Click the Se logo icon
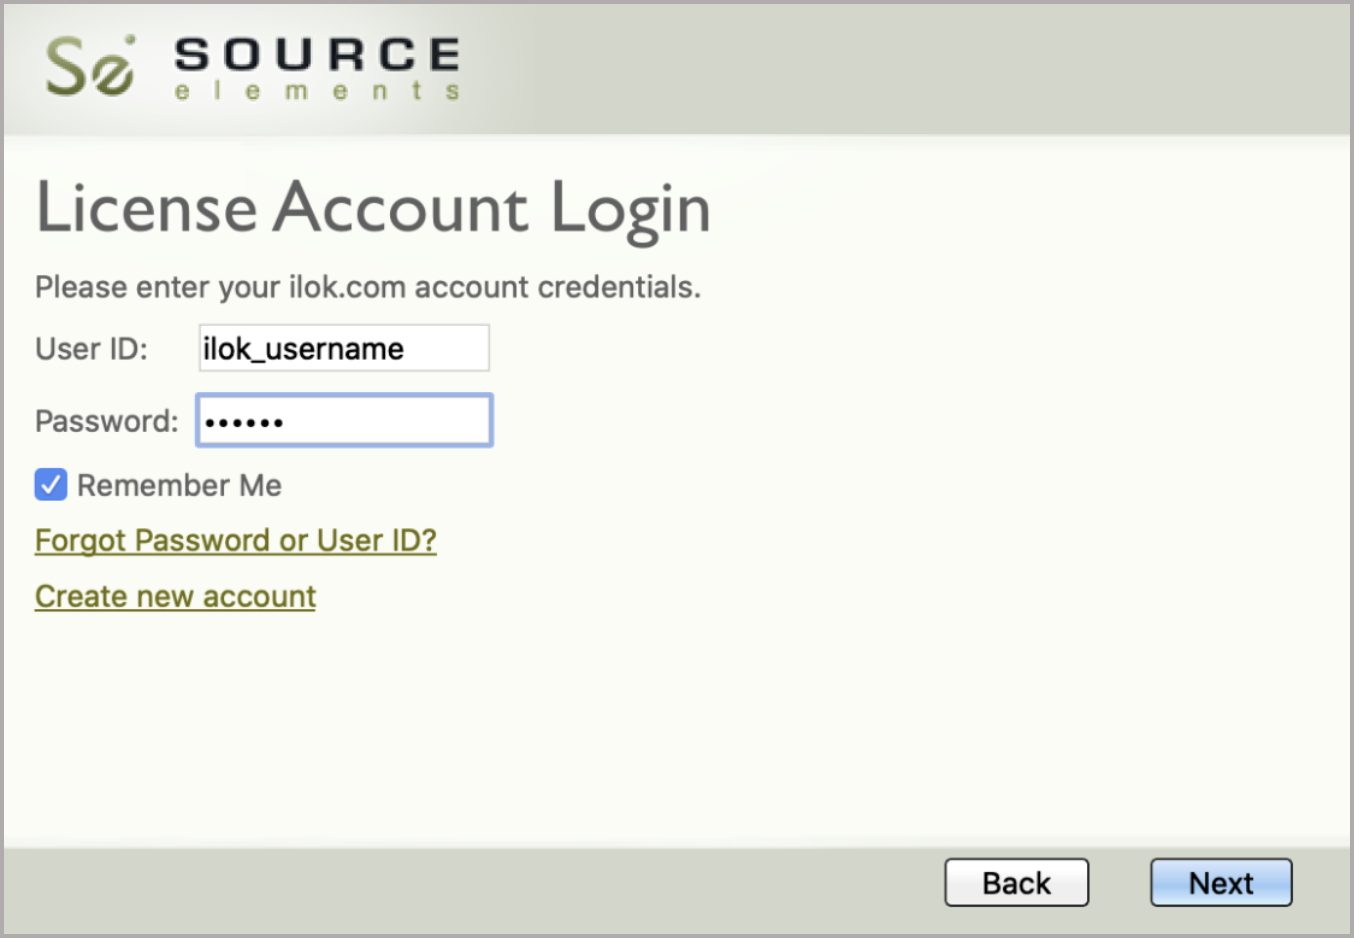The height and width of the screenshot is (938, 1354). coord(89,67)
